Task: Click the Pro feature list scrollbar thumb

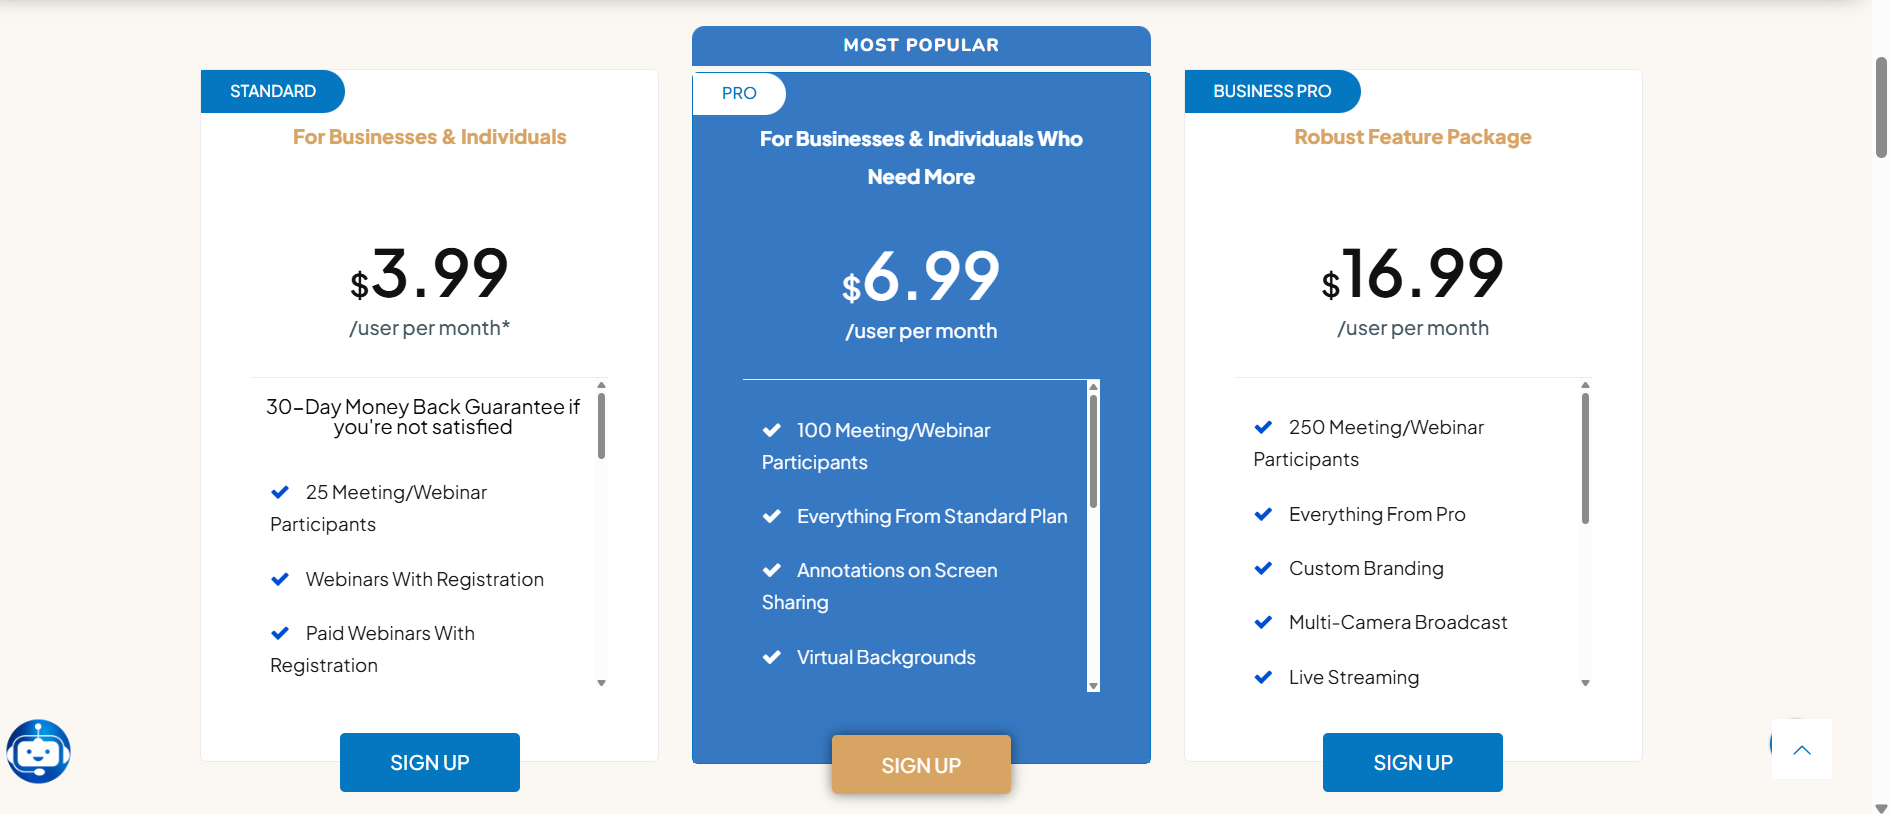Action: (x=1093, y=450)
